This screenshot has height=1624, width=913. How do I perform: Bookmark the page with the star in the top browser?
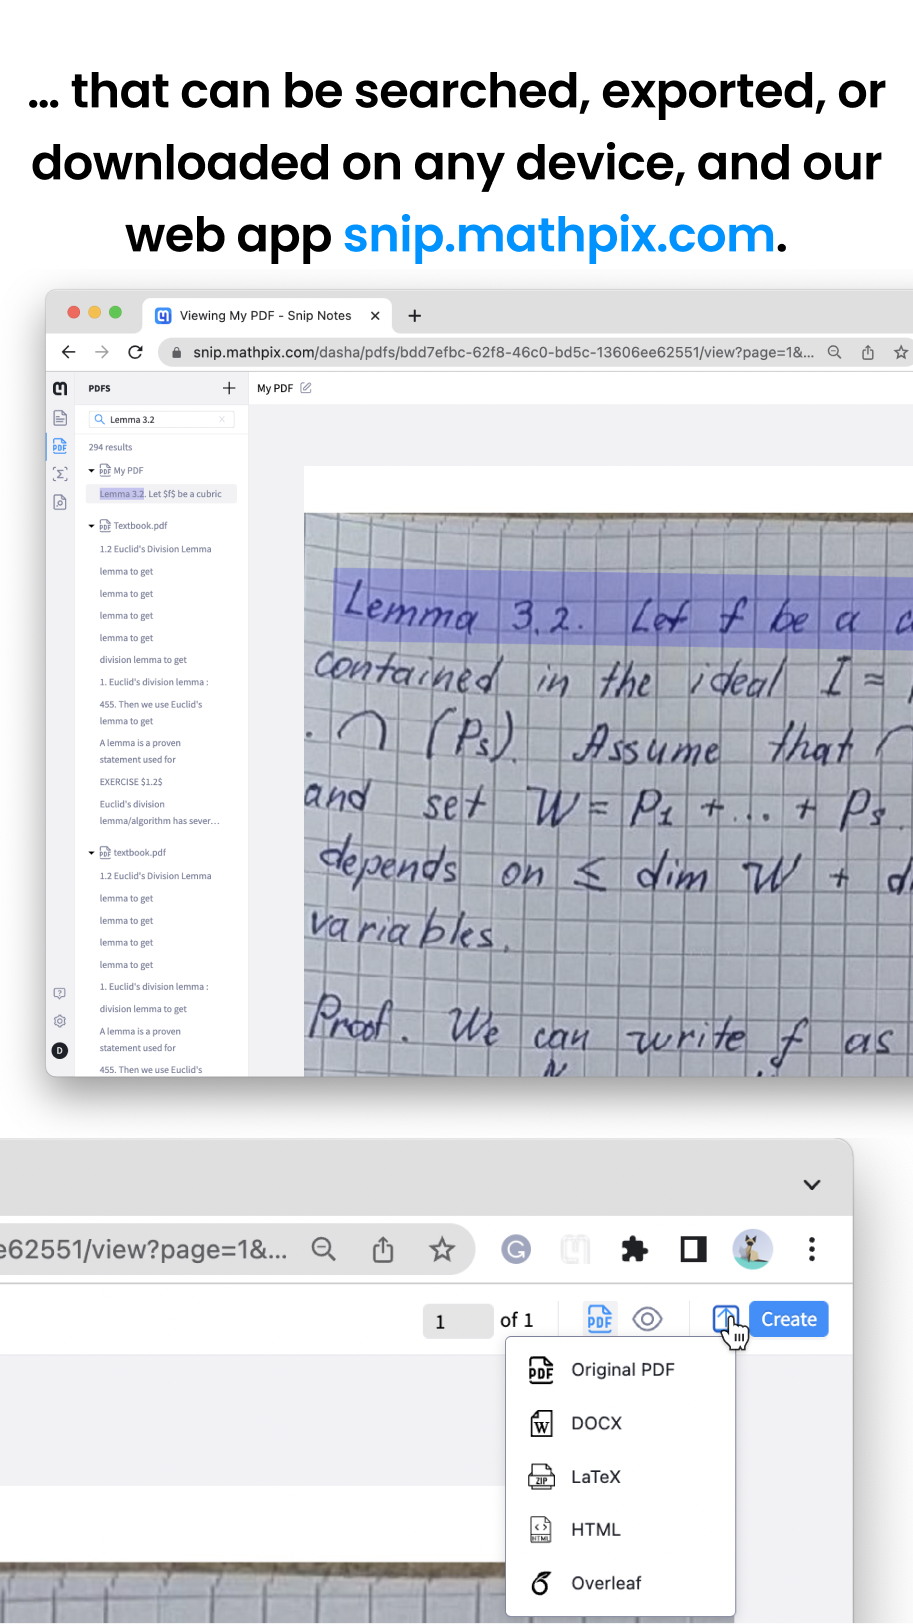coord(900,352)
